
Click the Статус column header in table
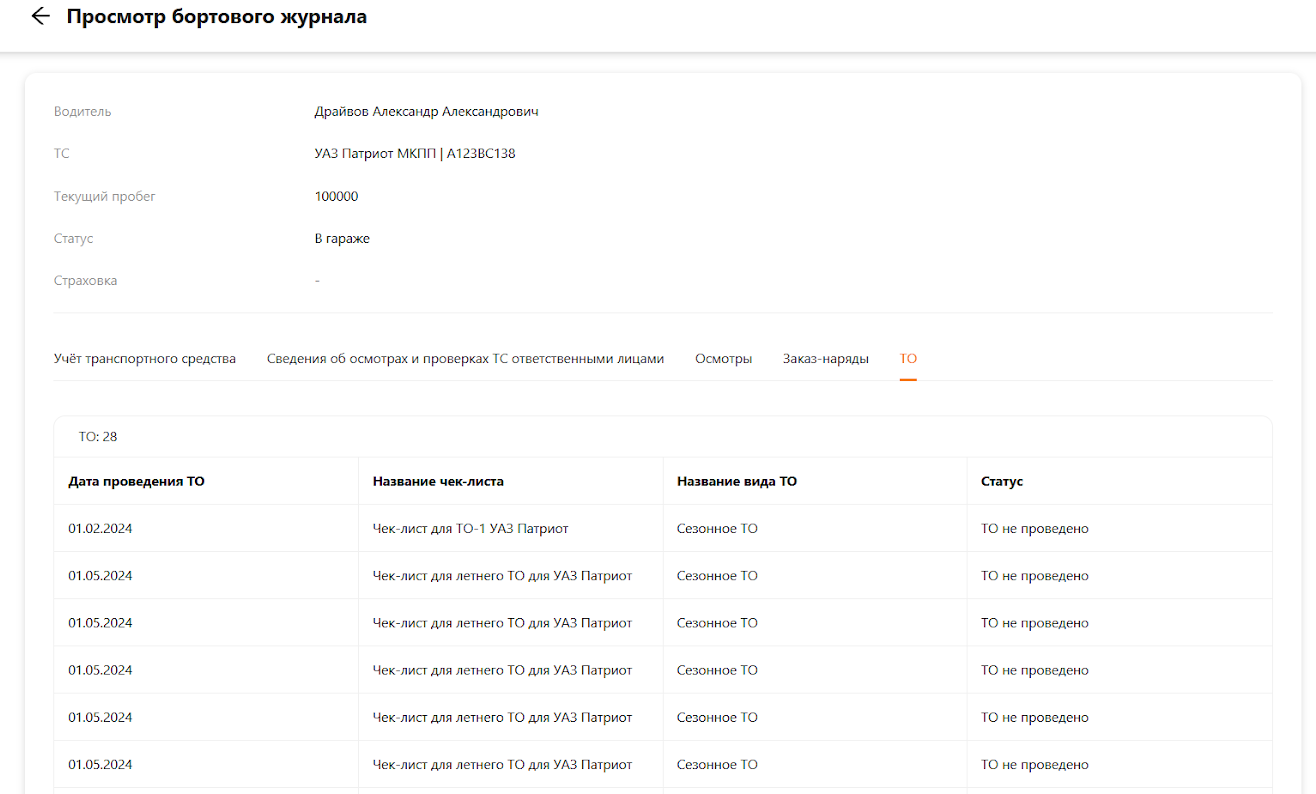[1002, 482]
